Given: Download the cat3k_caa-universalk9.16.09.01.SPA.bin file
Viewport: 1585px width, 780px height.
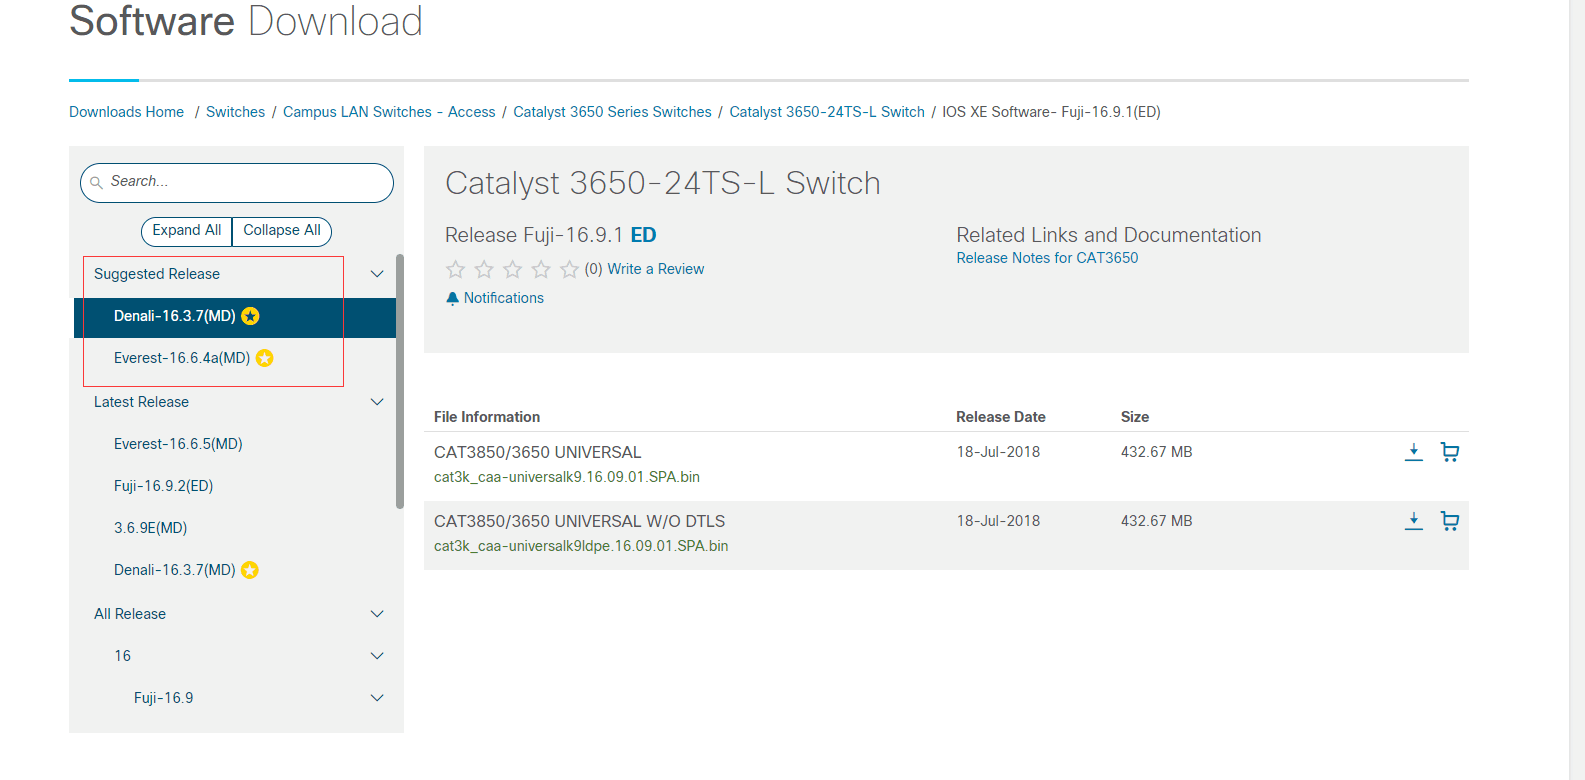Looking at the screenshot, I should [x=1413, y=452].
